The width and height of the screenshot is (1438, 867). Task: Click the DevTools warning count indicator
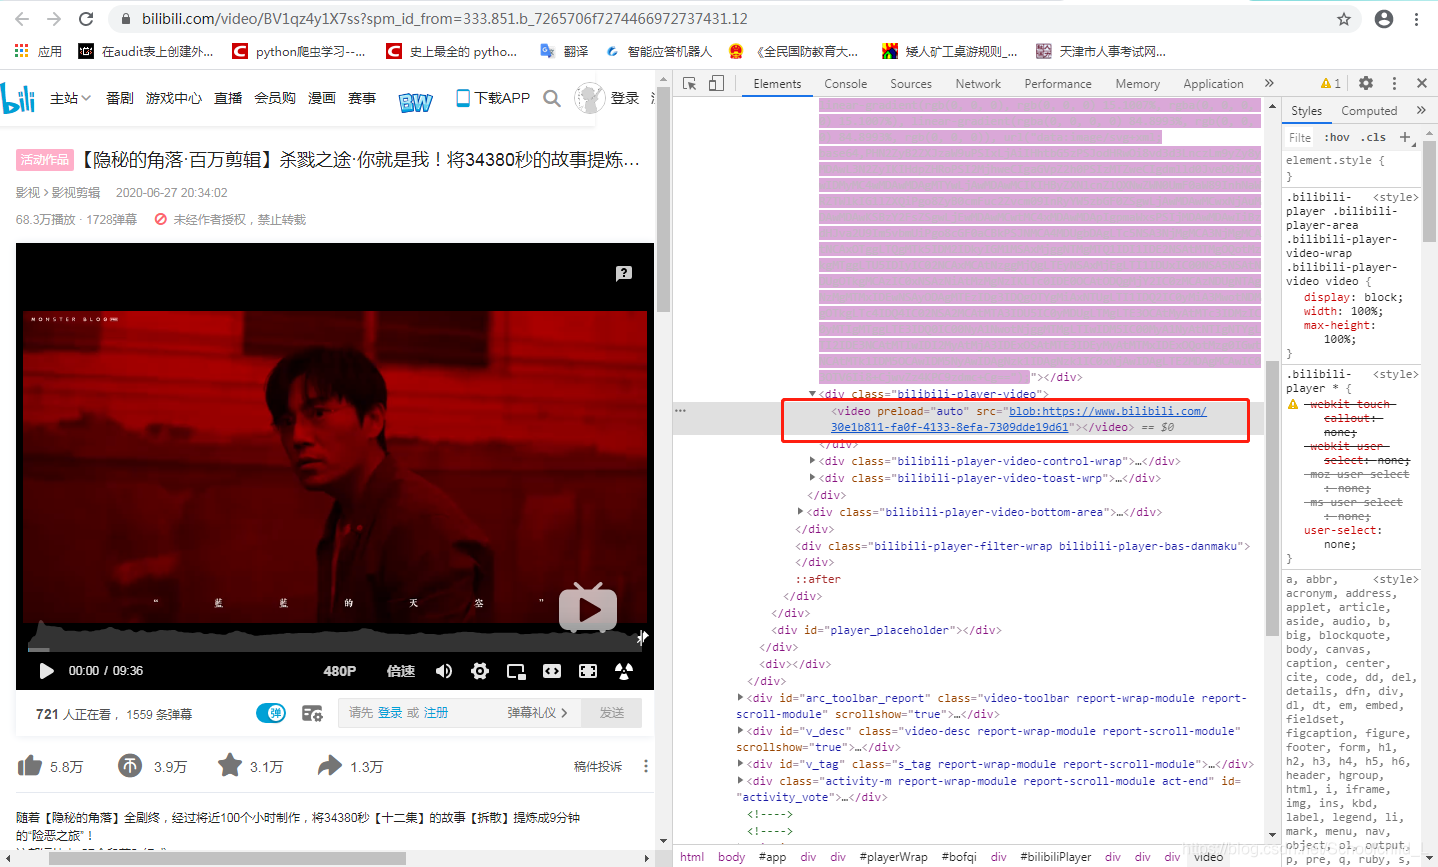pyautogui.click(x=1331, y=84)
